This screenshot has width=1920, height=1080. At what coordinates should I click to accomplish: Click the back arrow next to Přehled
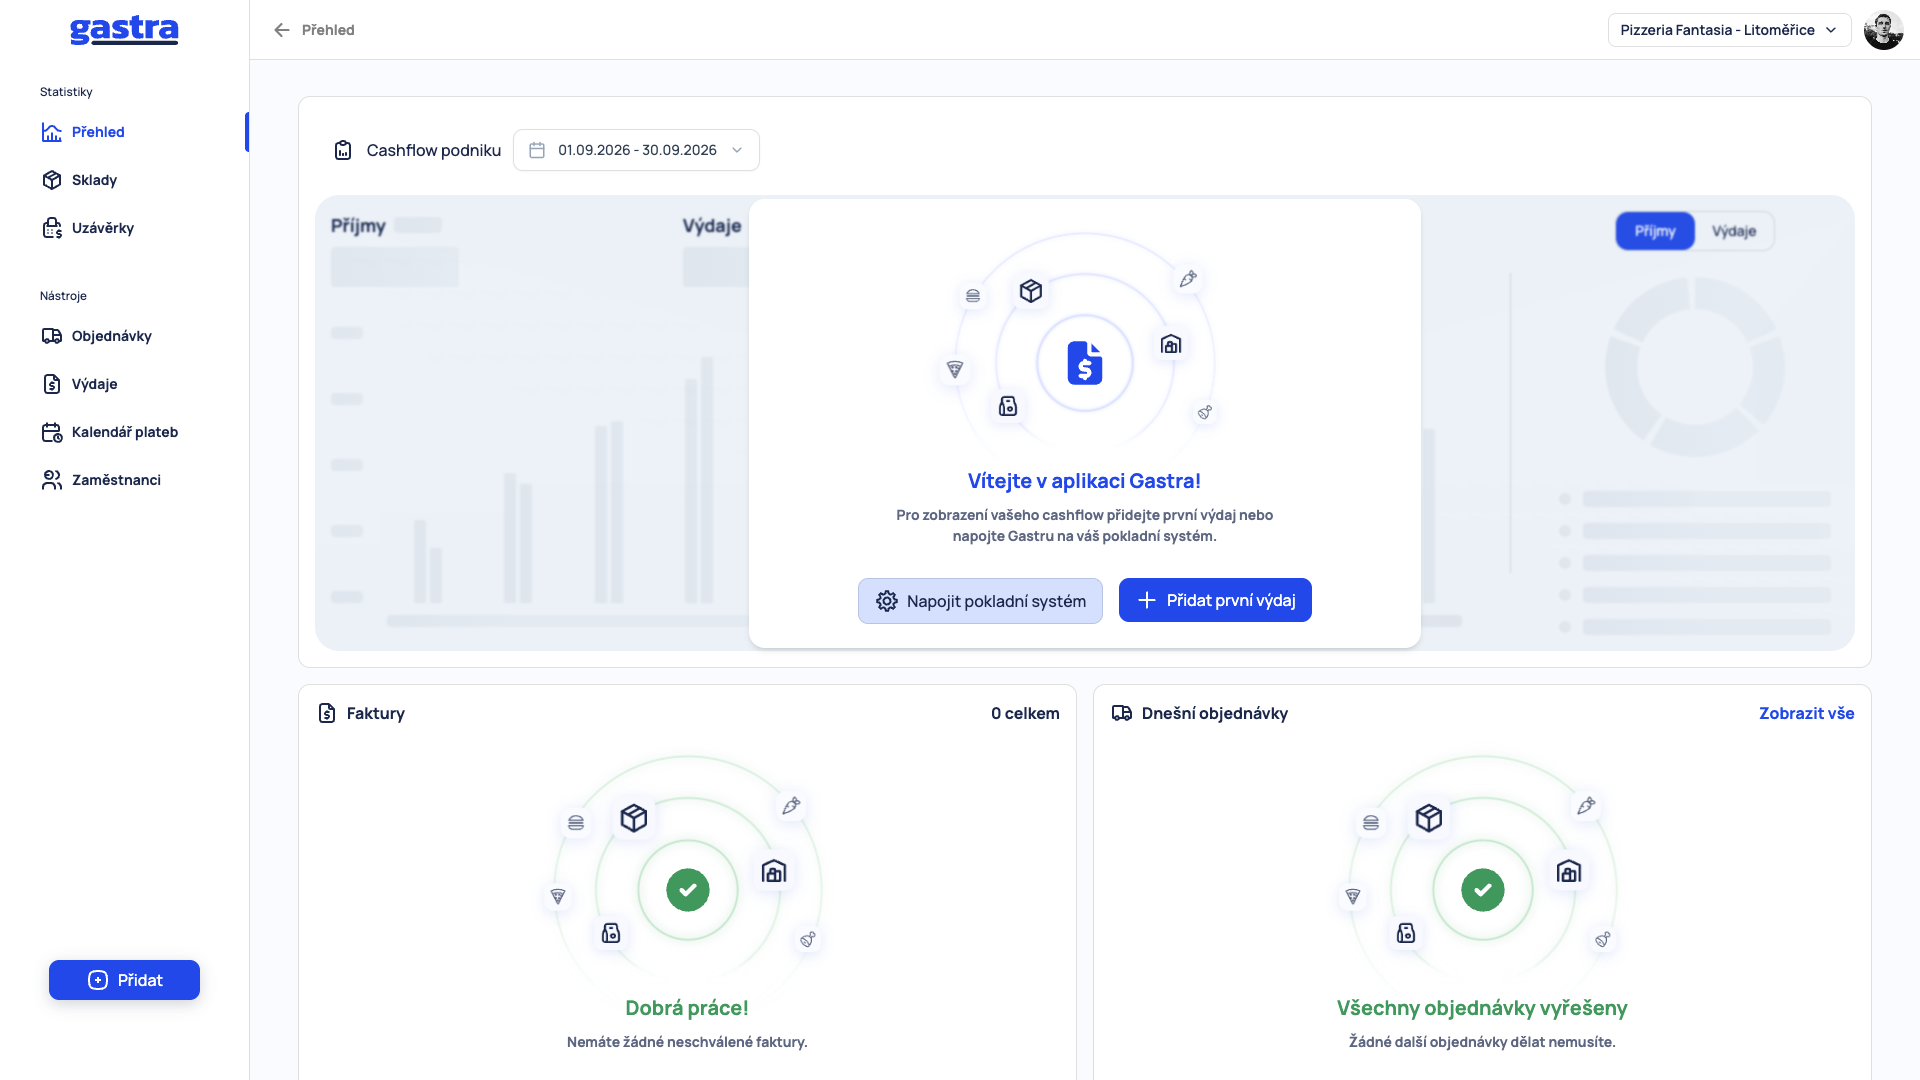point(282,30)
